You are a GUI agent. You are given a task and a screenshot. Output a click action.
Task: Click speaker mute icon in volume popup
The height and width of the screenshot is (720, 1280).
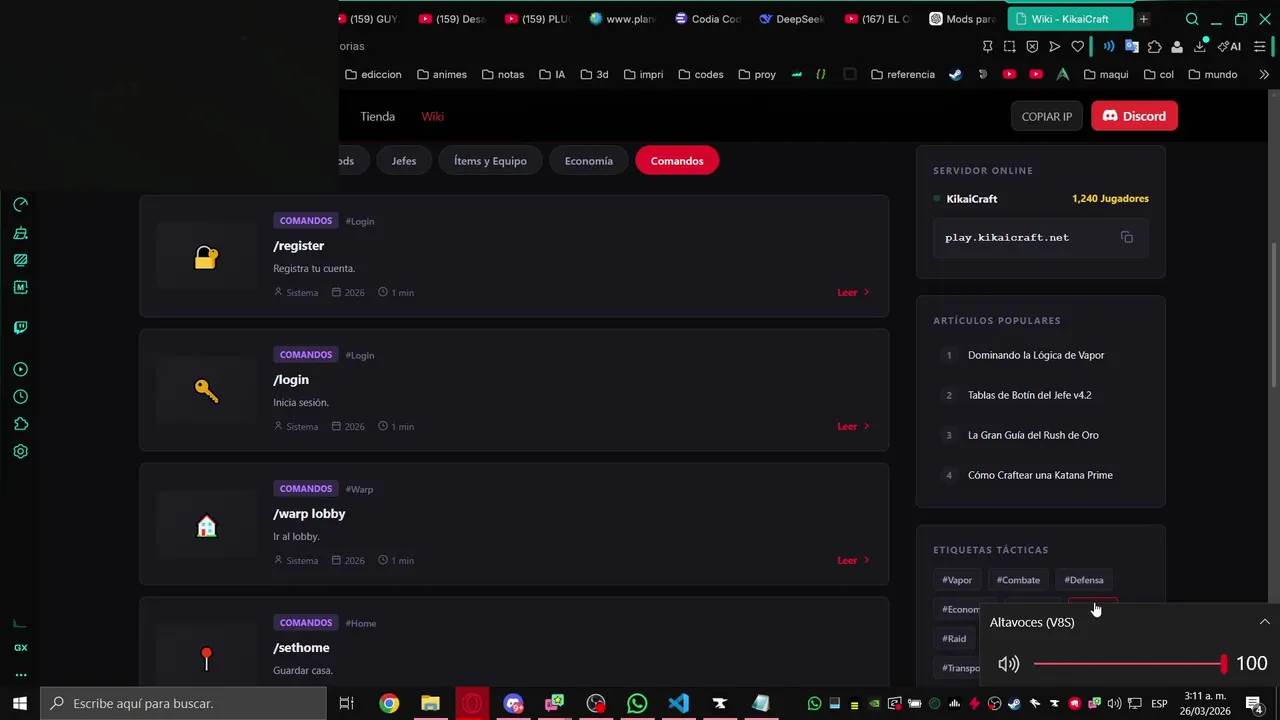click(x=1008, y=664)
